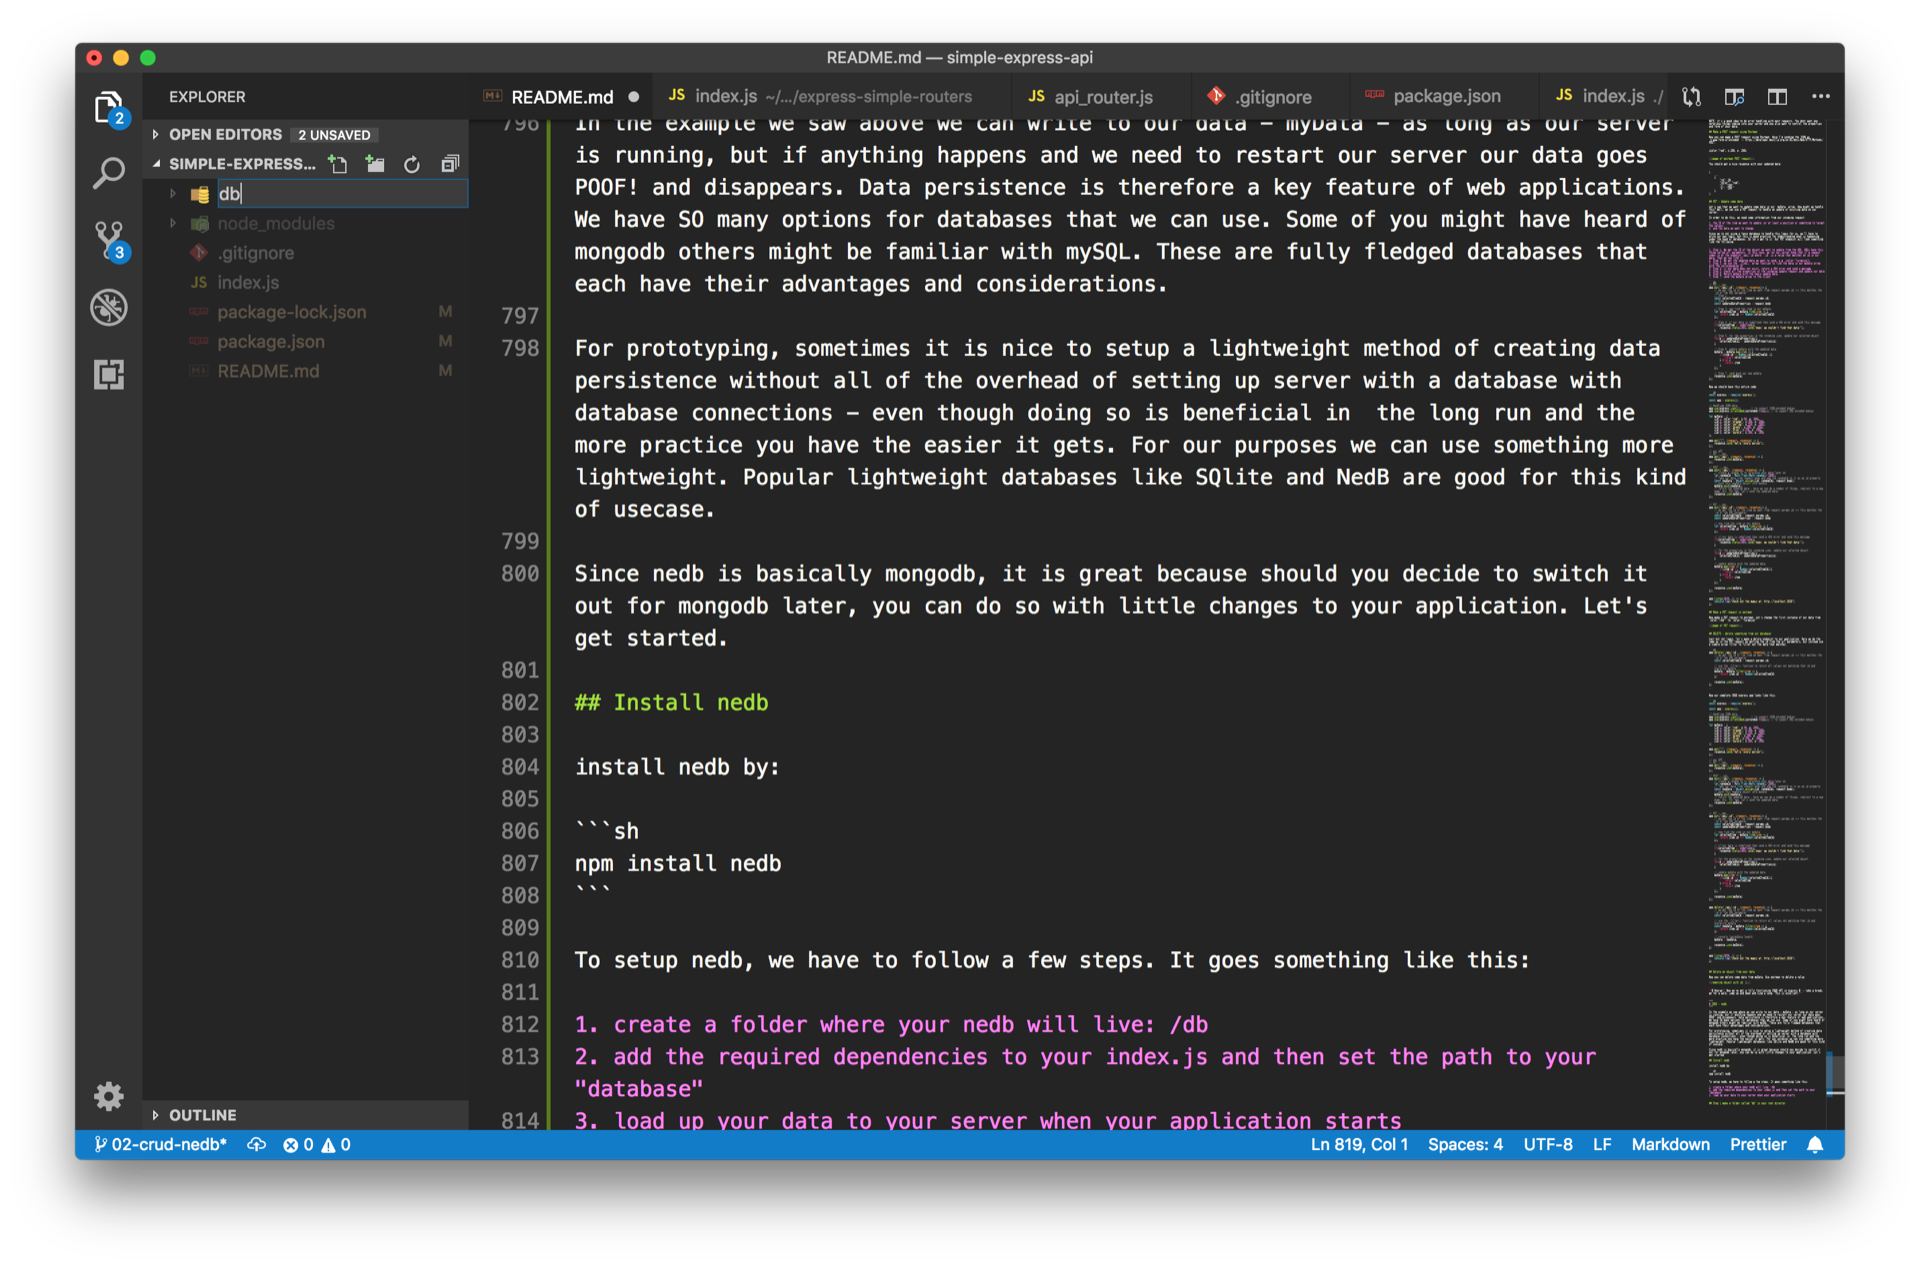Switch to the api_router.js tab

(x=1103, y=97)
